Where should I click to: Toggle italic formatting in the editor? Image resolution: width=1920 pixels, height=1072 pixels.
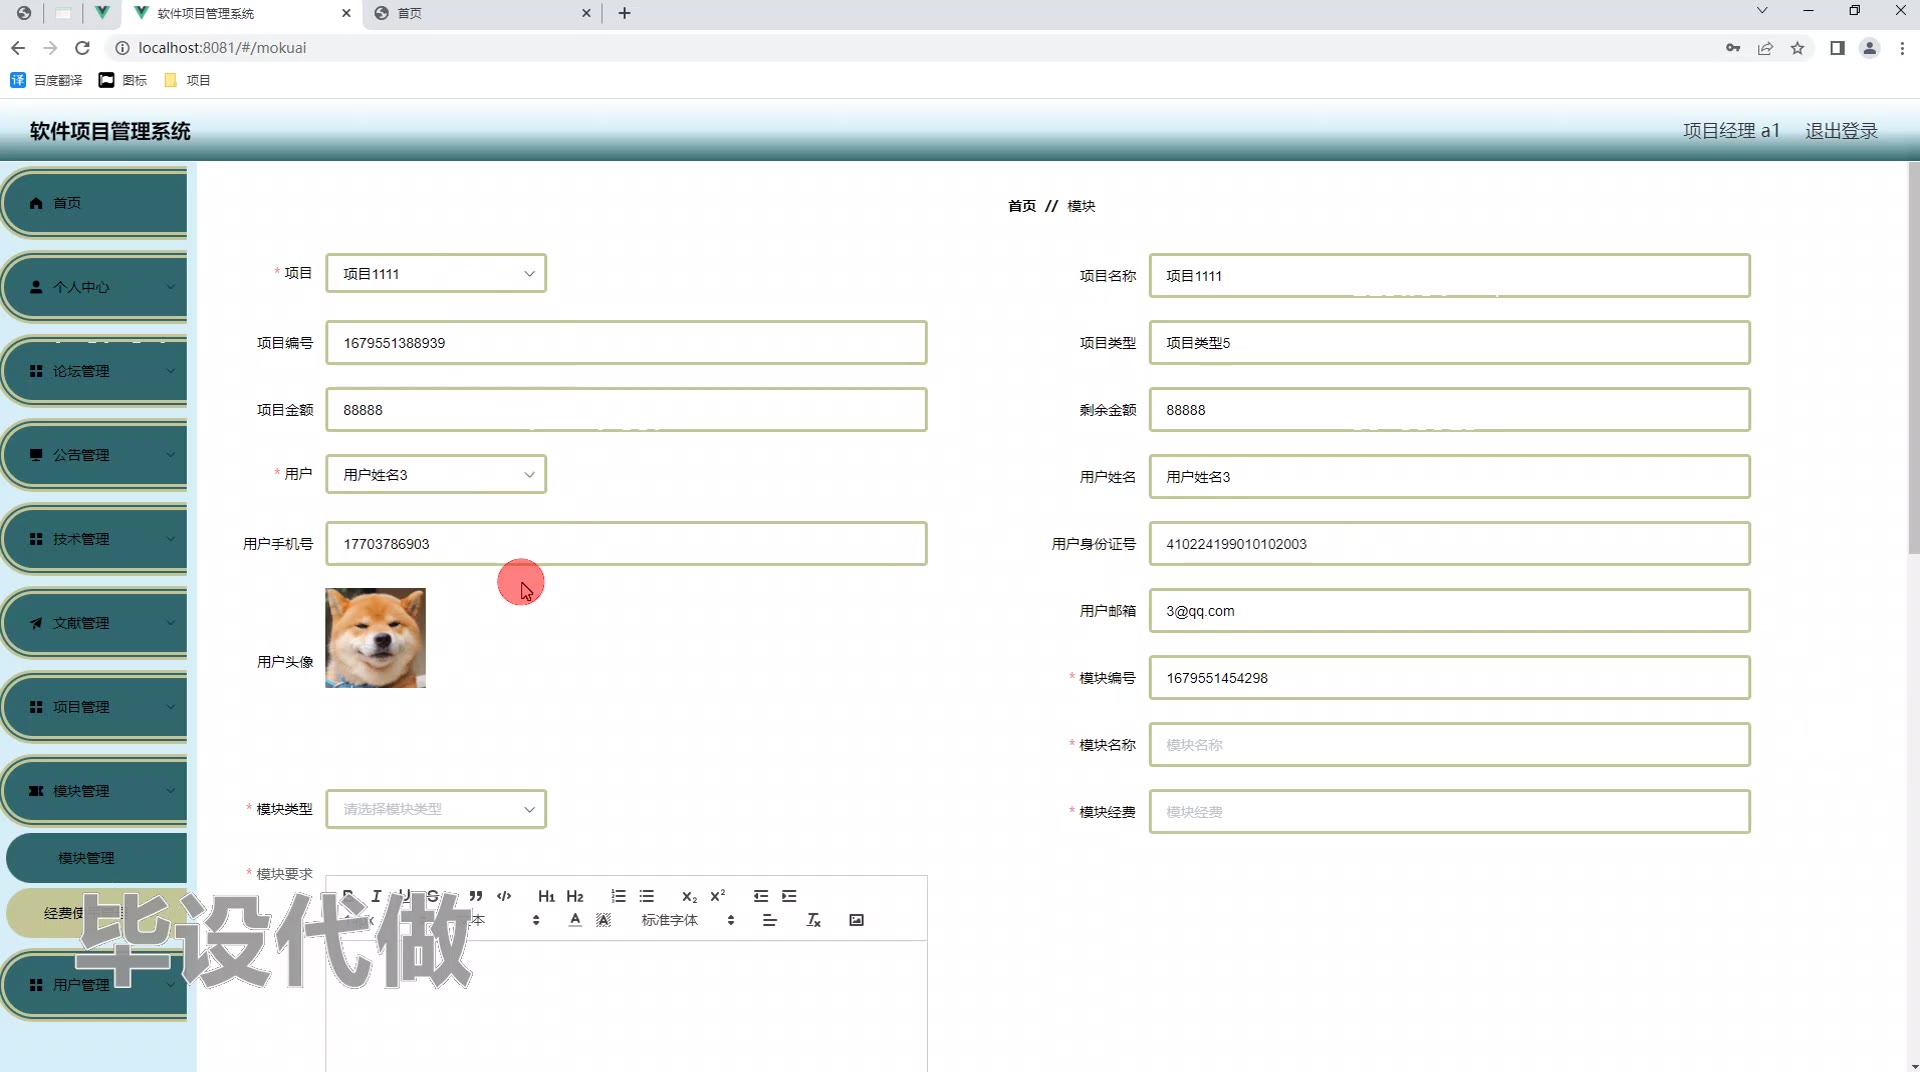[376, 896]
